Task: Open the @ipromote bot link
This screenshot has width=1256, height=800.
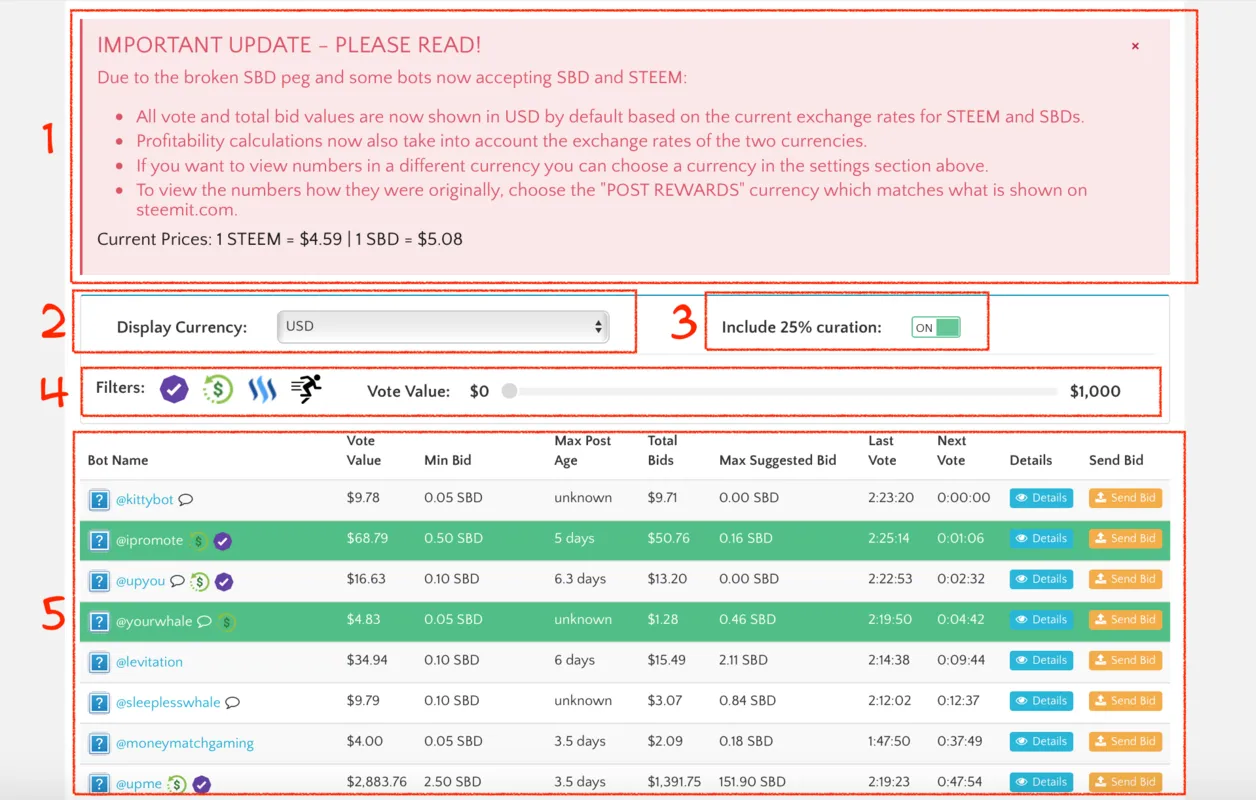Action: pyautogui.click(x=150, y=540)
